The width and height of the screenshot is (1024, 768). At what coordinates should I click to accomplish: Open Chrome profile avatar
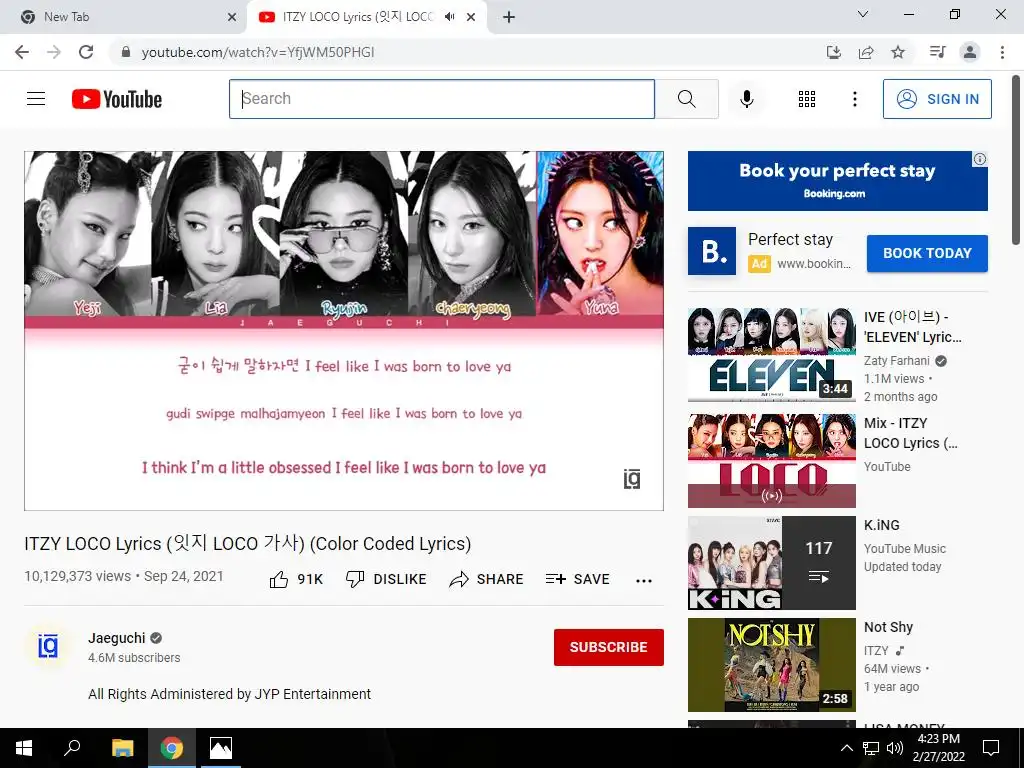point(970,52)
